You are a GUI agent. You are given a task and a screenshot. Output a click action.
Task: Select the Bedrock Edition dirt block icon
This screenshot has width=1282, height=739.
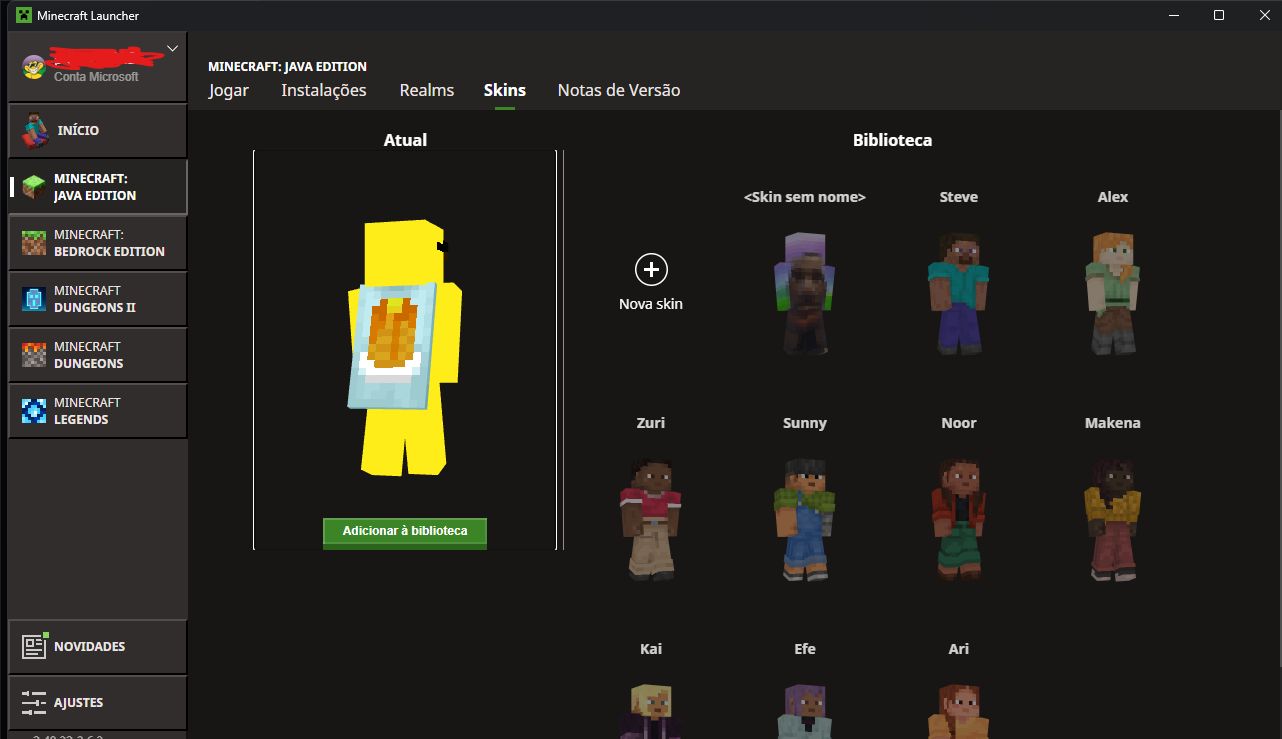(x=34, y=243)
